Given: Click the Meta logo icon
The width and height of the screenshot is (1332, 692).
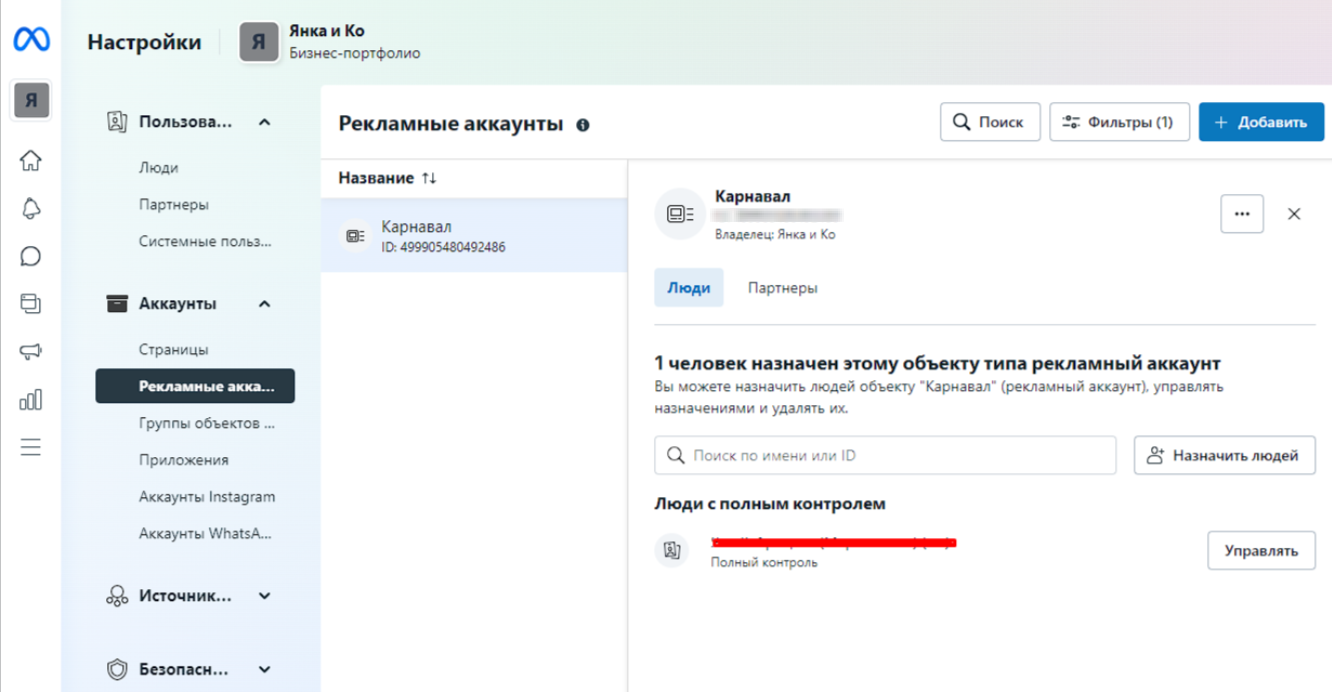Looking at the screenshot, I should 31,41.
